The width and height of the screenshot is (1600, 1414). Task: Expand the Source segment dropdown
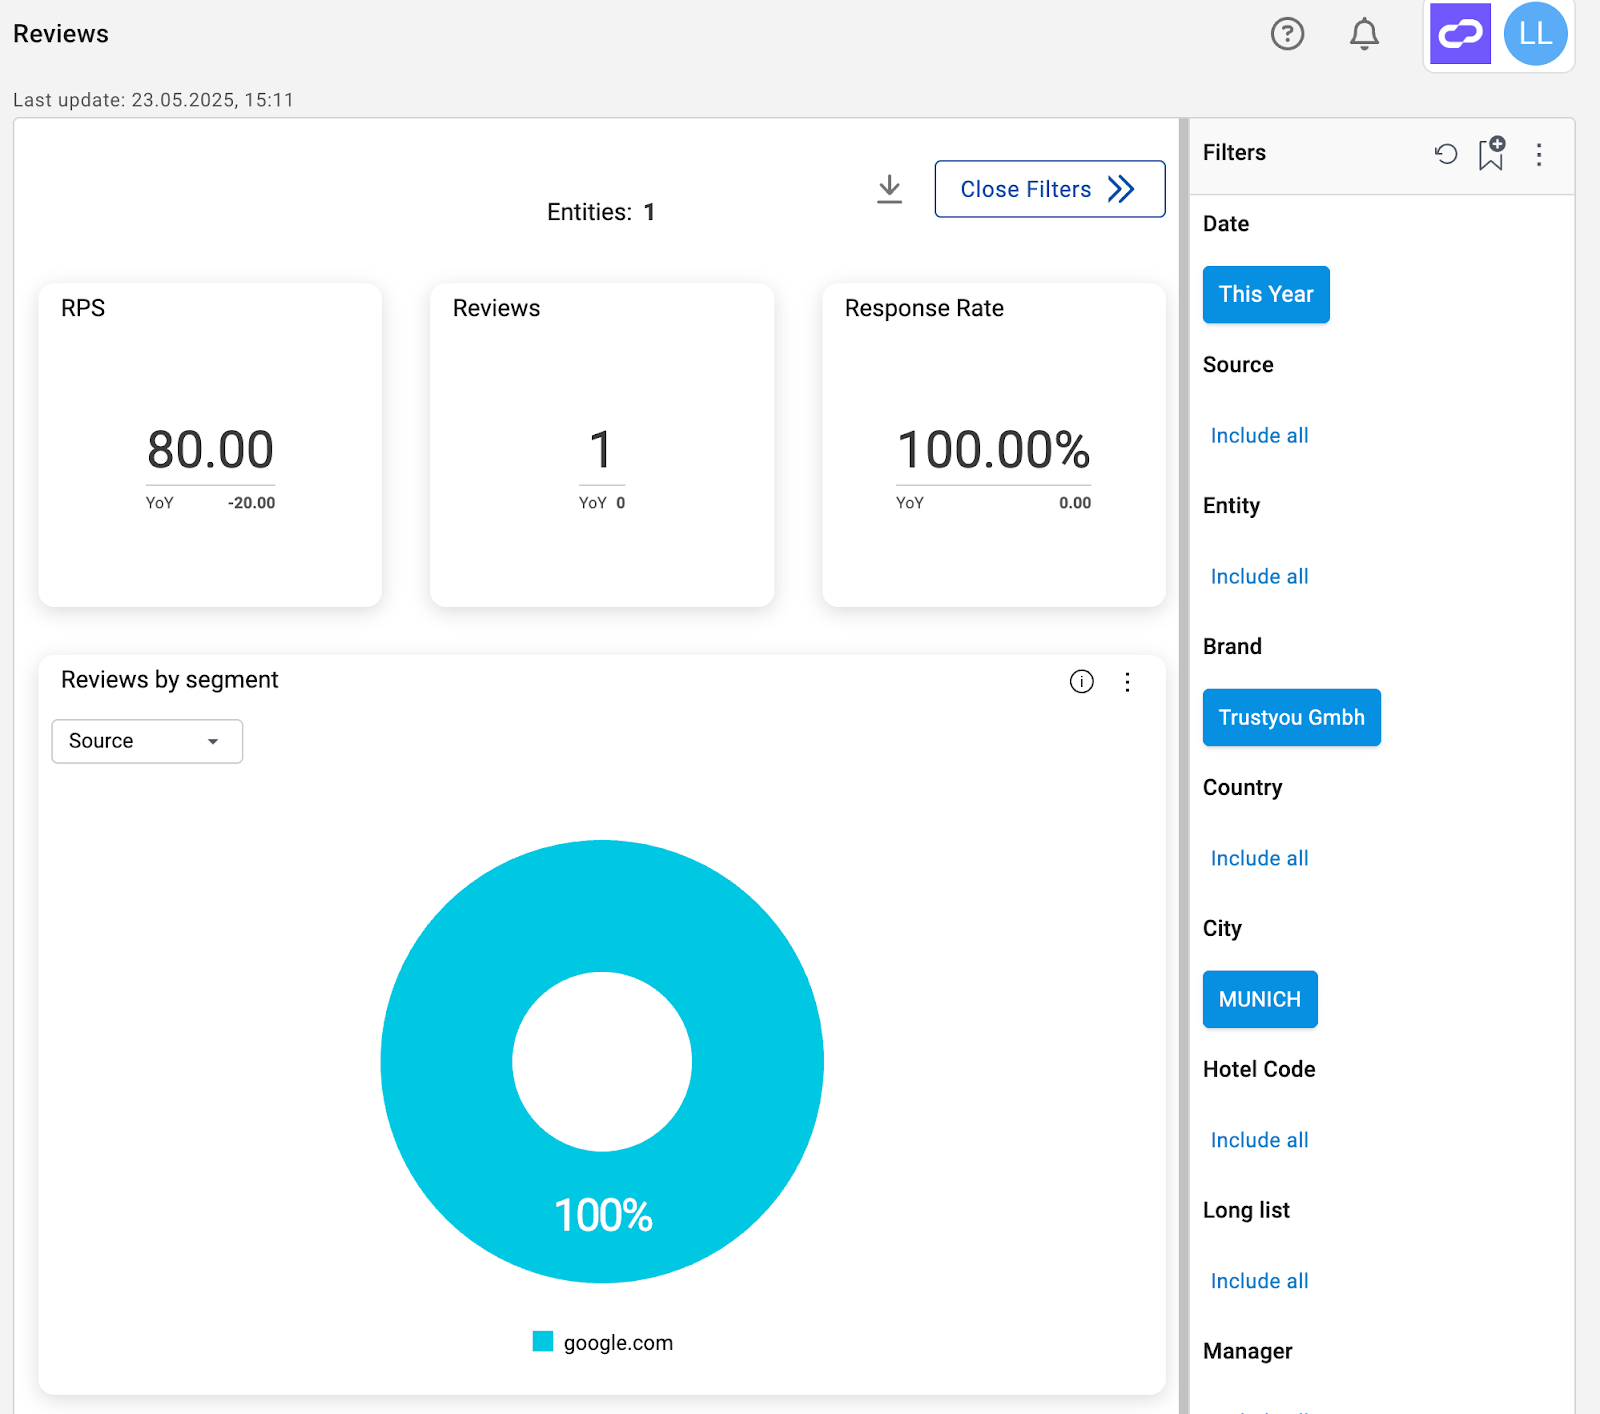(147, 741)
